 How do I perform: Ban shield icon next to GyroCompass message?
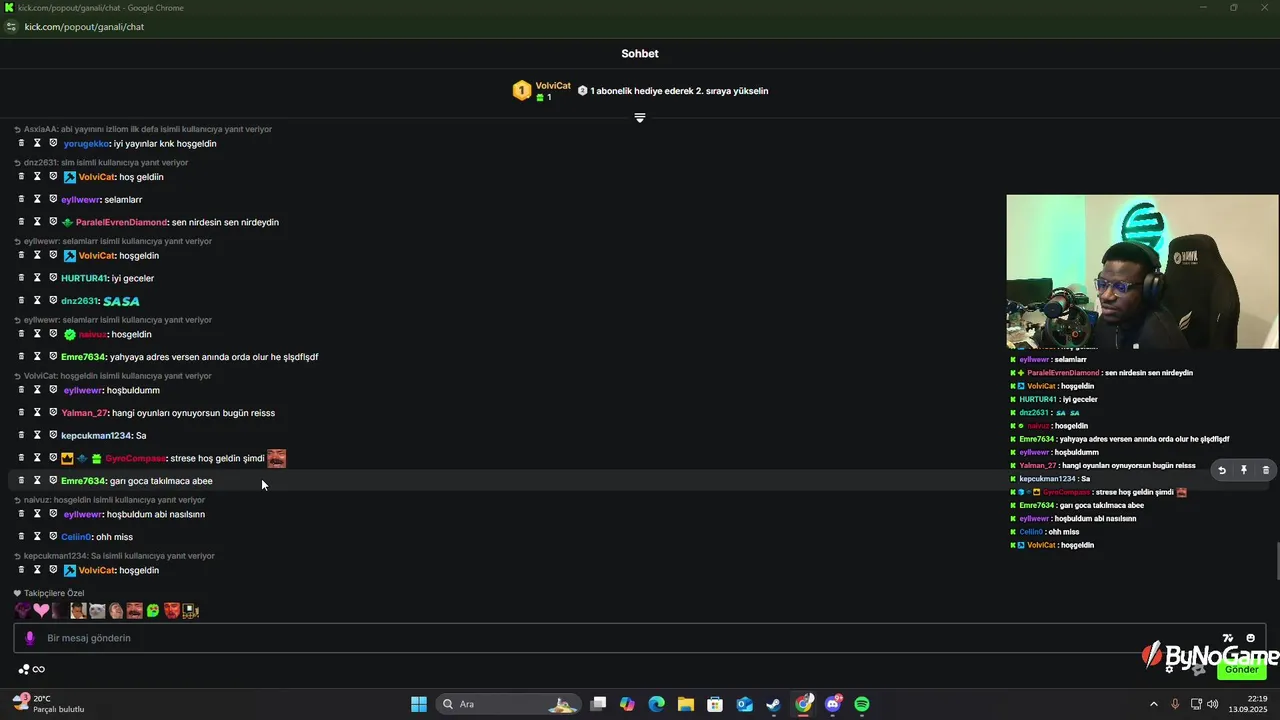point(53,458)
